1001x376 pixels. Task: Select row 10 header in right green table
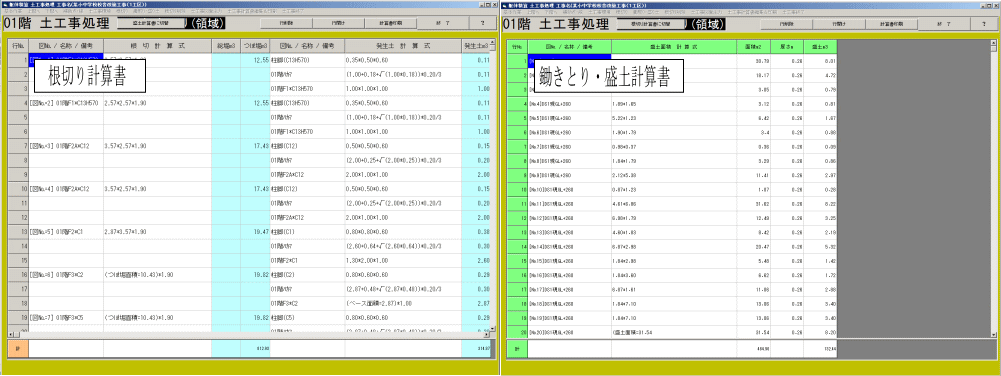(517, 190)
